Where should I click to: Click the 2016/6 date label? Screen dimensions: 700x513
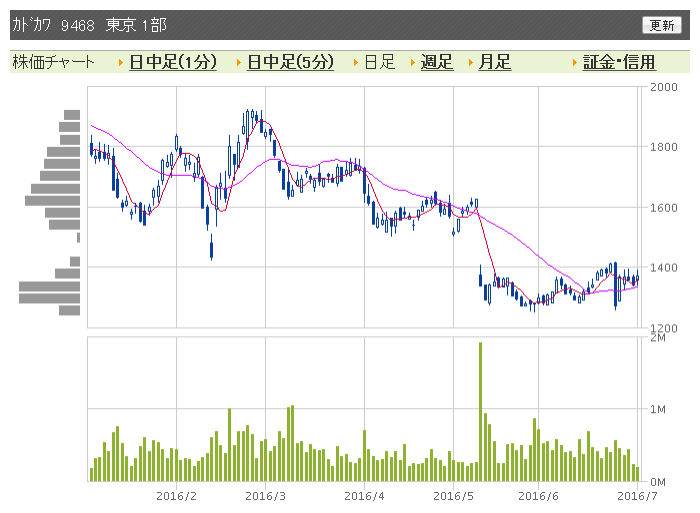pos(538,496)
